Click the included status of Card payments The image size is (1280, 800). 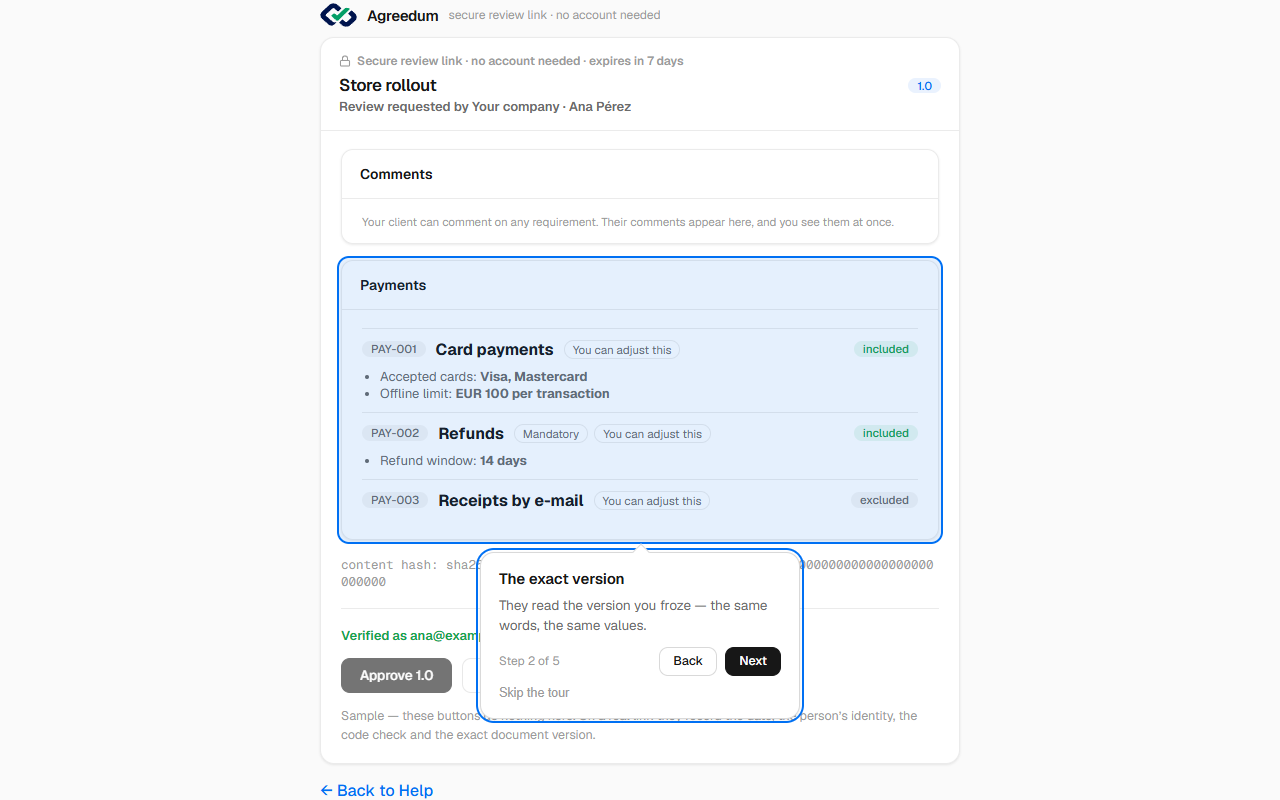tap(886, 349)
